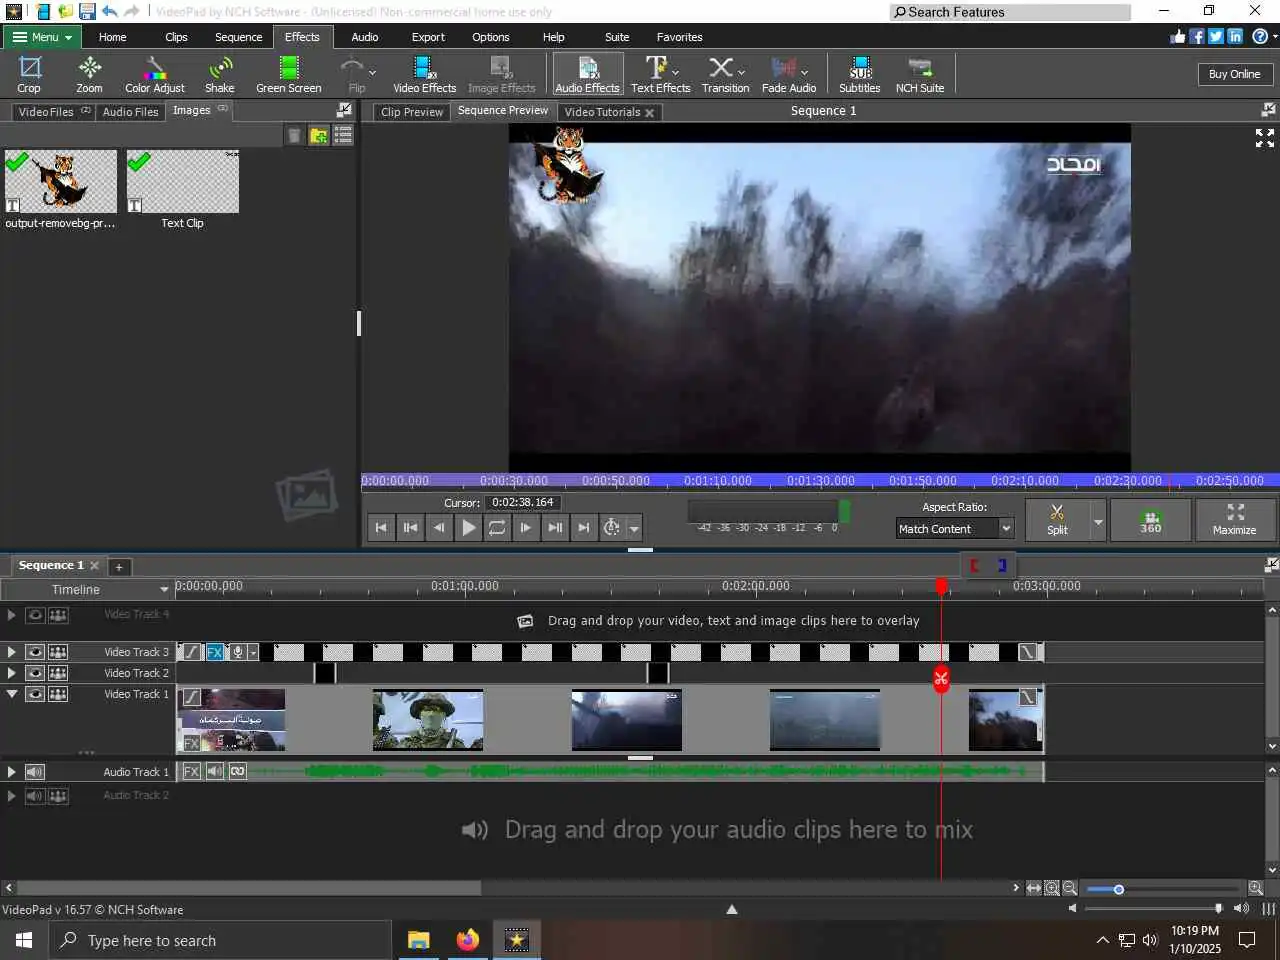Set the blue out-point bracket marker

(1001, 566)
